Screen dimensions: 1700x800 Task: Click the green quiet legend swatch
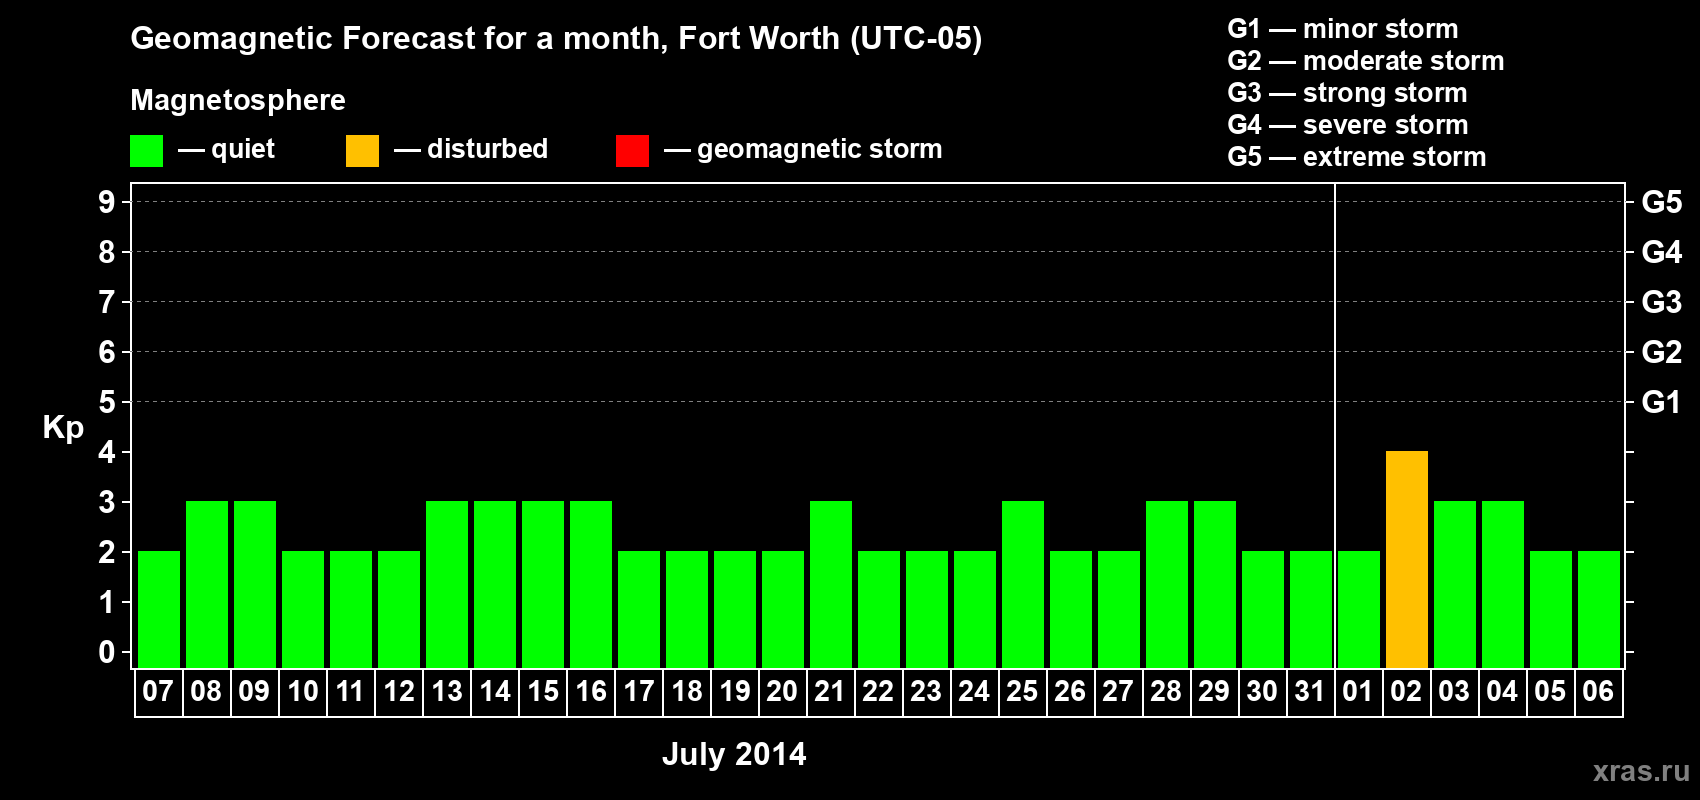146,151
